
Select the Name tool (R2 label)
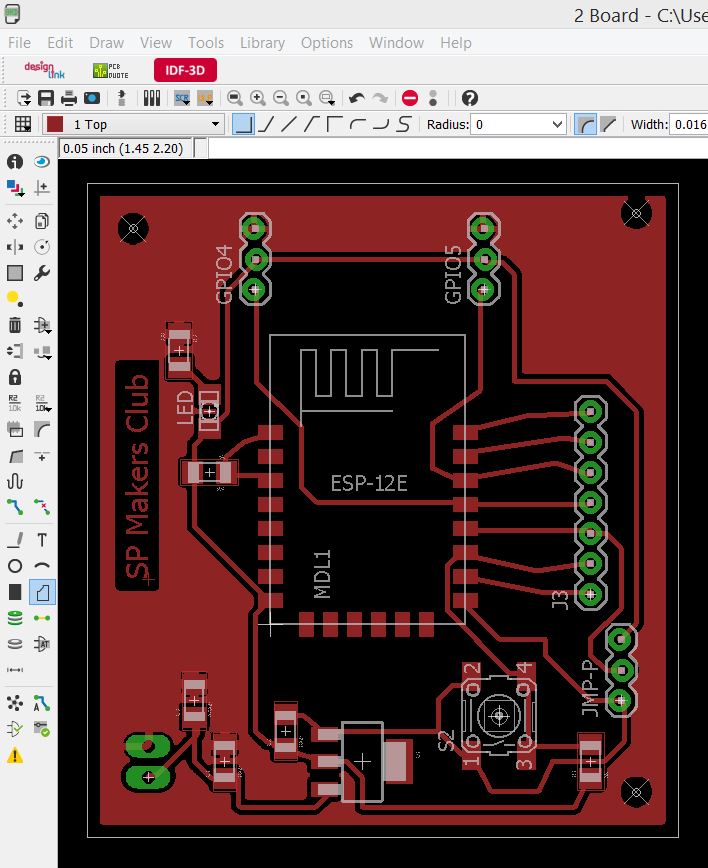[15, 403]
